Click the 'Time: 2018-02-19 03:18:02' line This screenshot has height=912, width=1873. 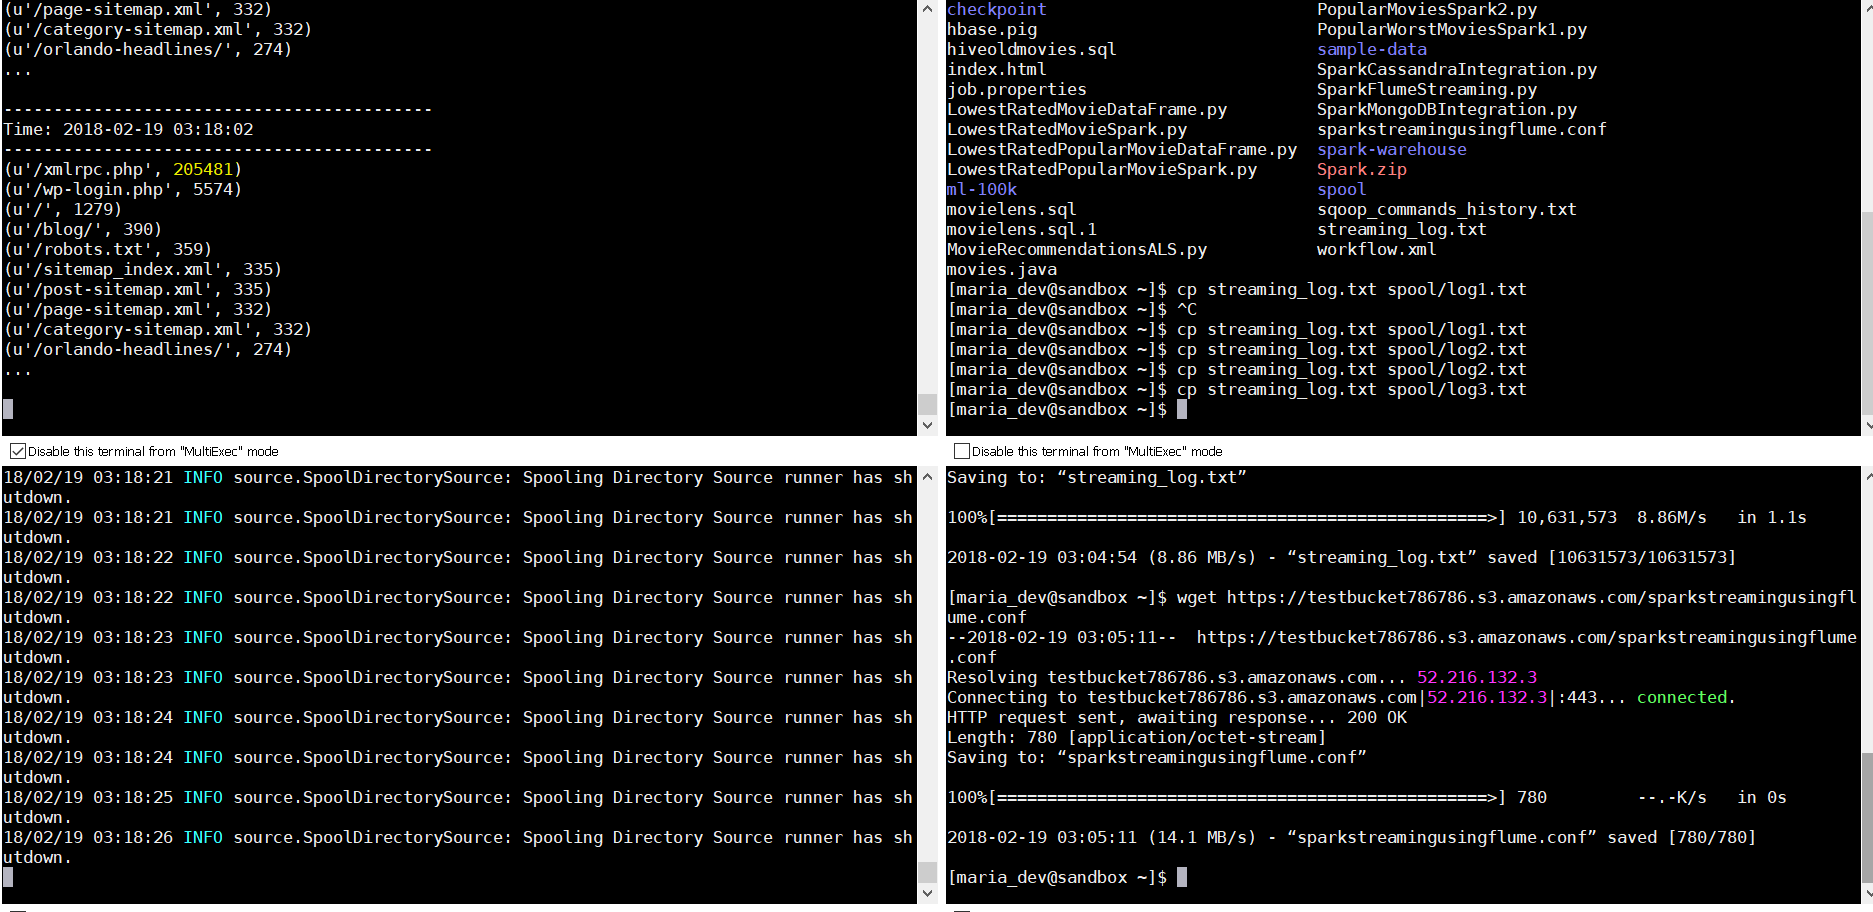[x=129, y=129]
